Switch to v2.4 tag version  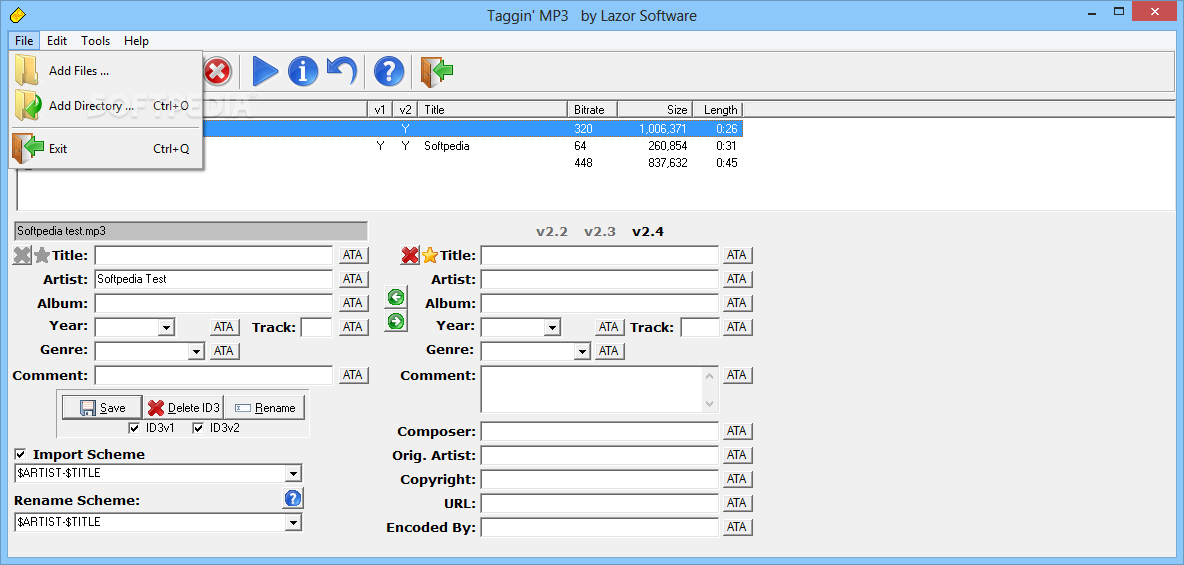tap(648, 231)
